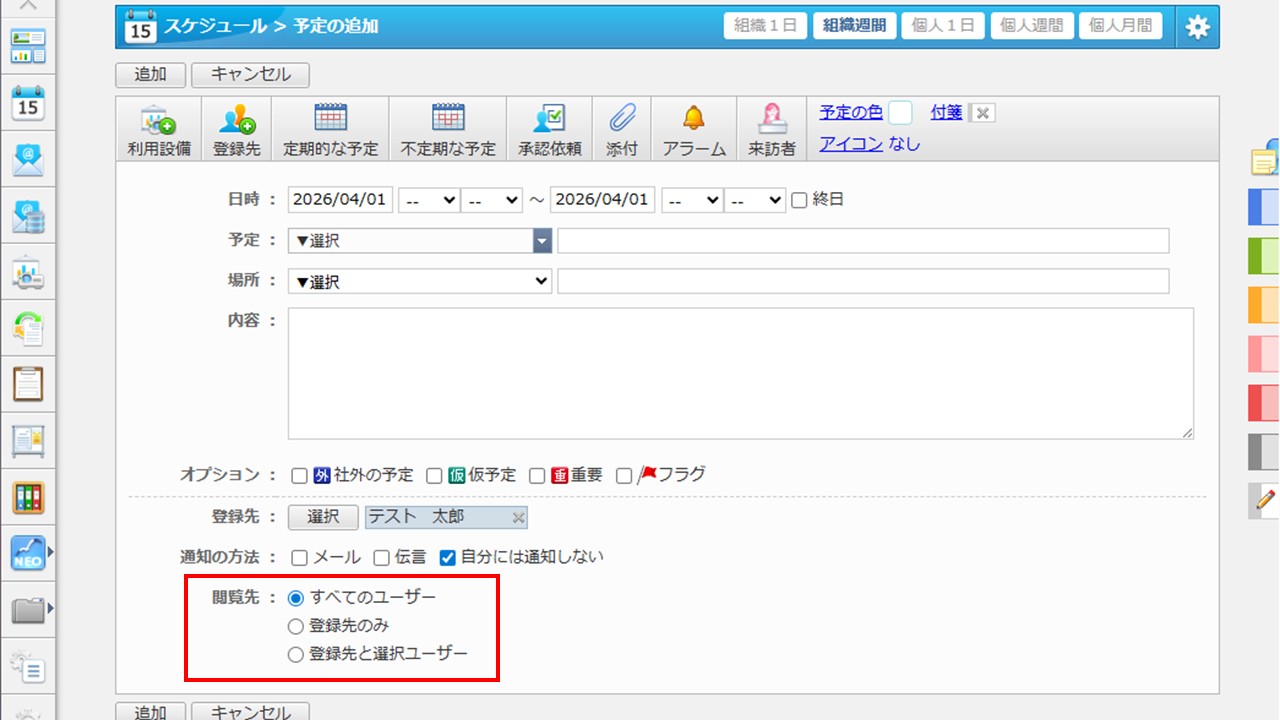Open settings with the gear icon
The height and width of the screenshot is (720, 1280).
(x=1197, y=27)
